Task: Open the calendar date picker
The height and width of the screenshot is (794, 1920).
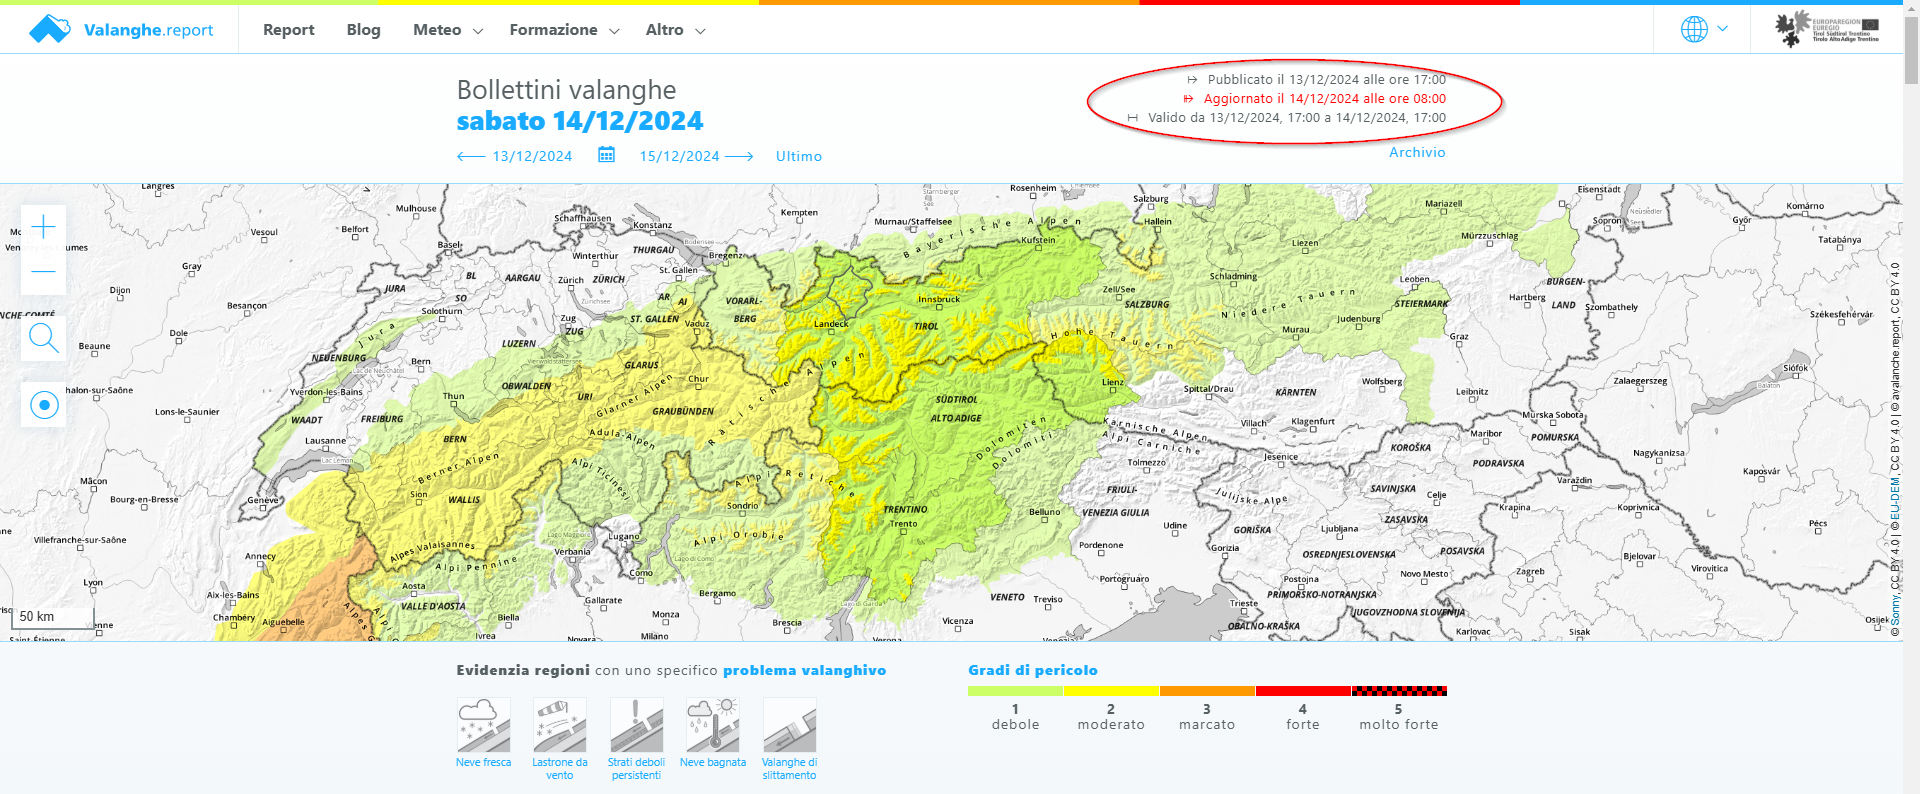Action: point(606,155)
